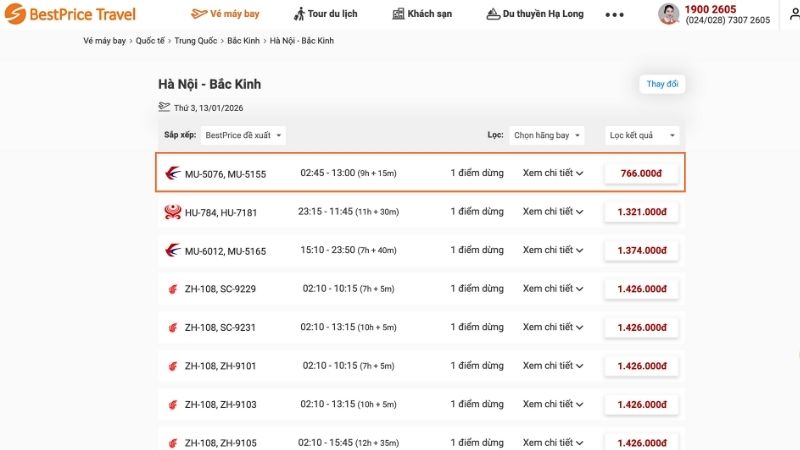Select the 1.426.000đ price for ZH-108, ZH-9105

(x=641, y=442)
